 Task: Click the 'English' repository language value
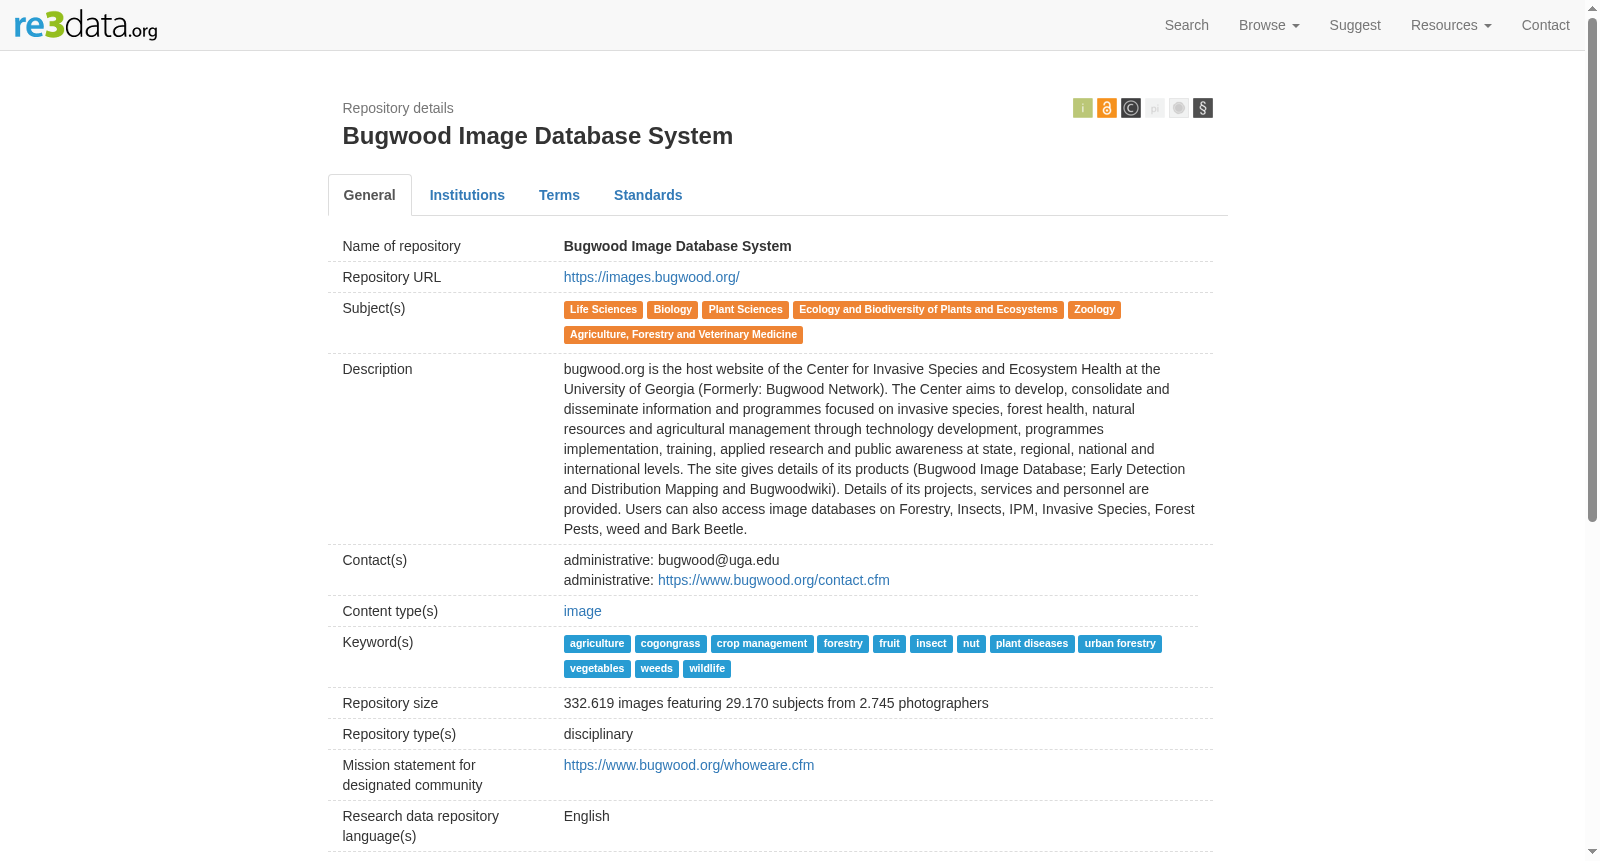tap(587, 816)
